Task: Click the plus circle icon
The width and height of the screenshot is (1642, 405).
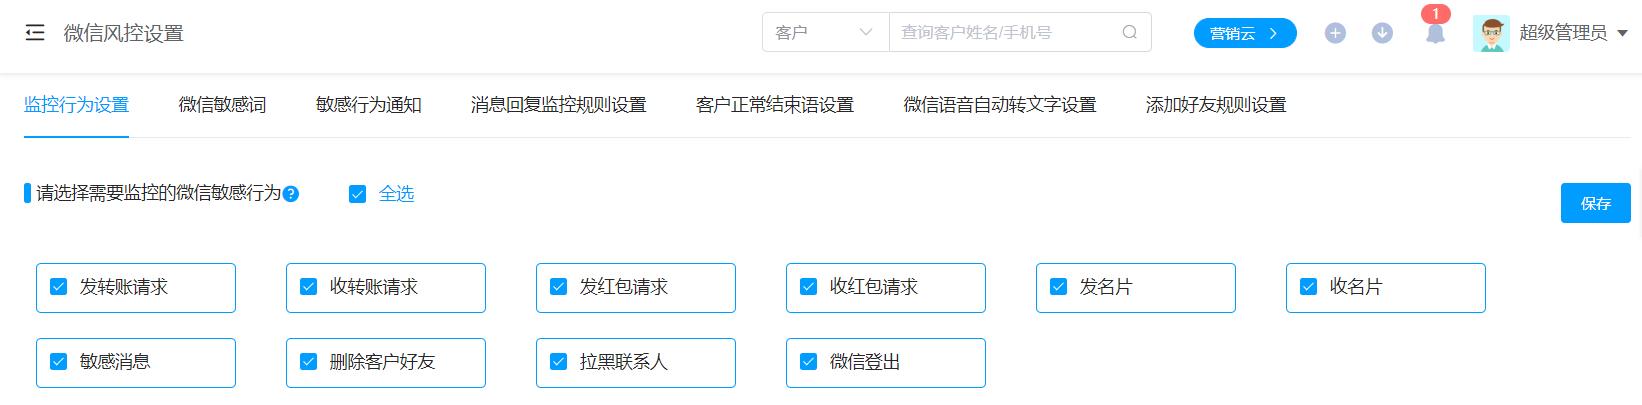Action: [x=1335, y=33]
